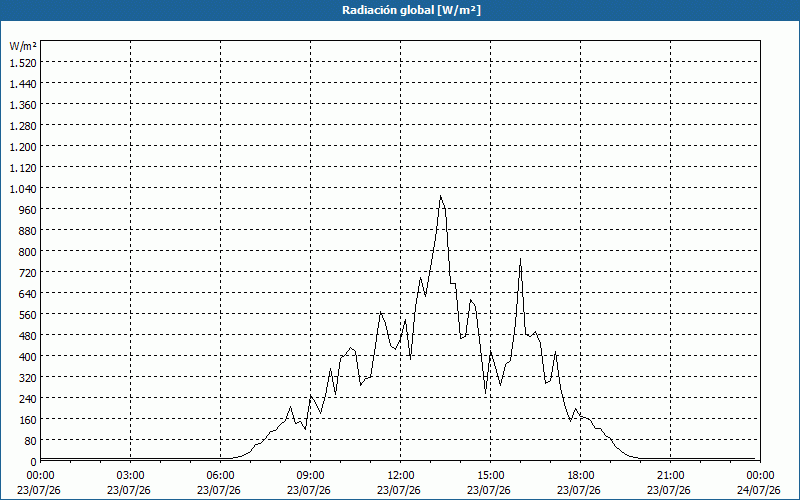Viewport: 800px width, 500px height.
Task: Select the 1.520 y-axis label
Action: point(23,63)
